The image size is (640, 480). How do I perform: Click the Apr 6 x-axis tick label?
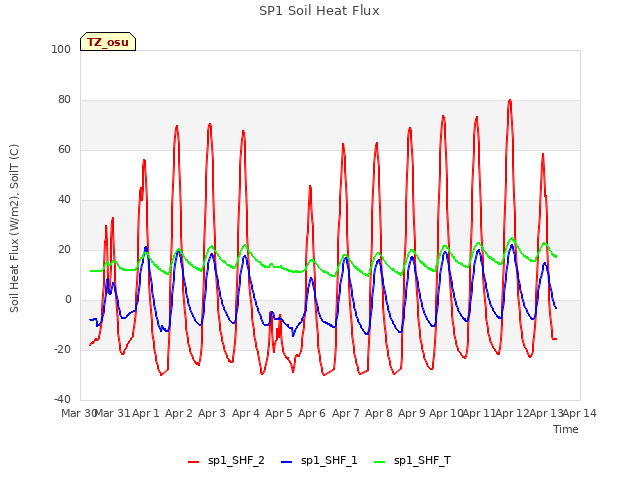pyautogui.click(x=312, y=413)
